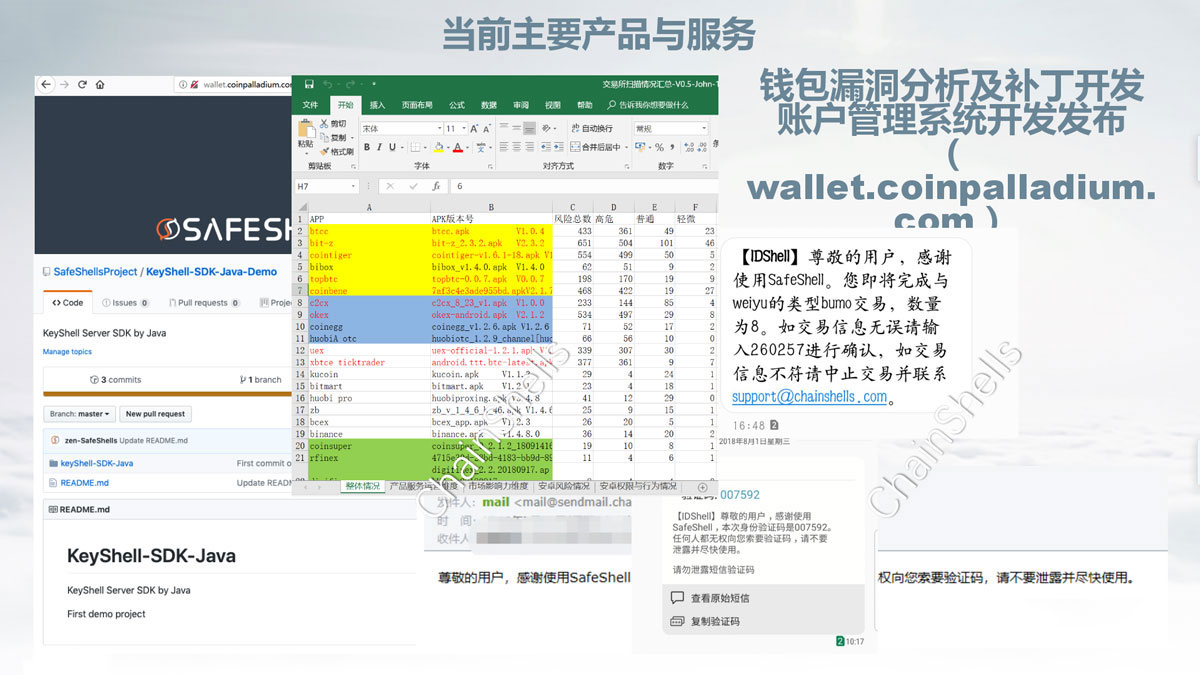Click the increase font size icon
Screen dimensions: 1200x675
click(474, 129)
